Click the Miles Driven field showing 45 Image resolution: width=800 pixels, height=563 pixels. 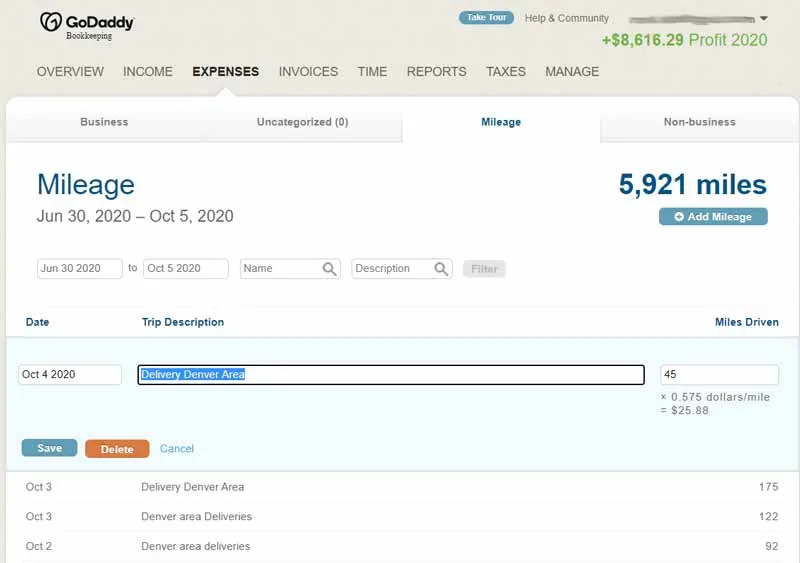pyautogui.click(x=719, y=375)
